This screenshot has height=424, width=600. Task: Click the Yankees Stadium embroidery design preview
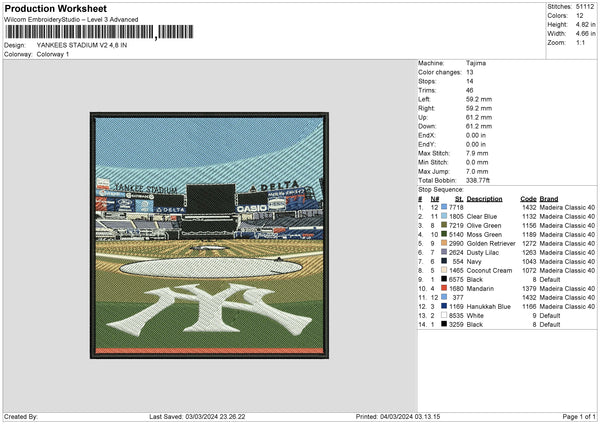pyautogui.click(x=209, y=235)
